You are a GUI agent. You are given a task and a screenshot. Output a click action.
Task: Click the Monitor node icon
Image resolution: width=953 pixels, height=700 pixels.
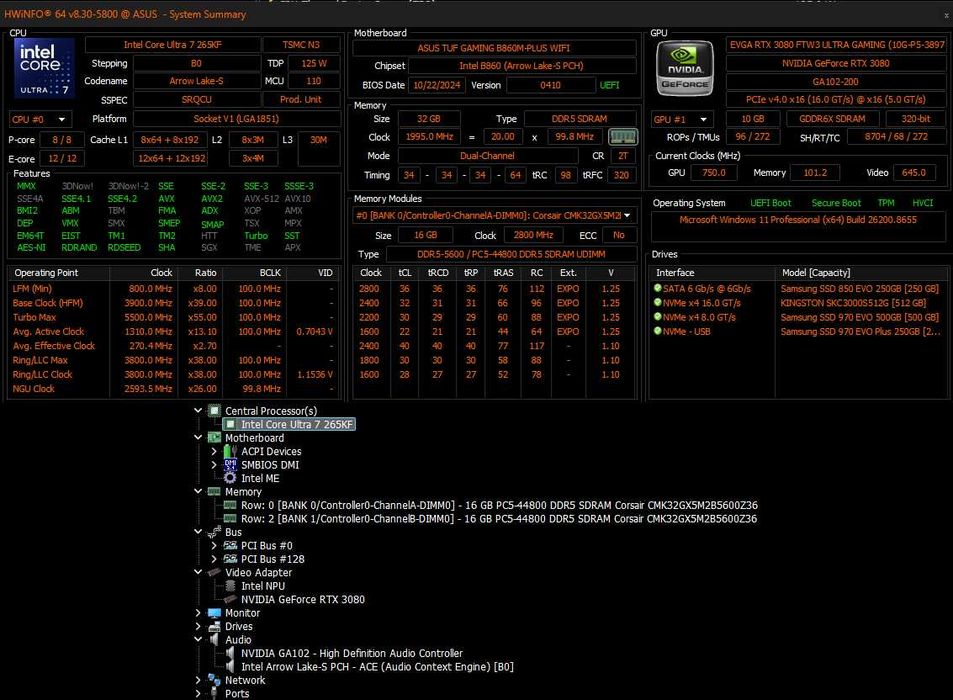pyautogui.click(x=214, y=613)
